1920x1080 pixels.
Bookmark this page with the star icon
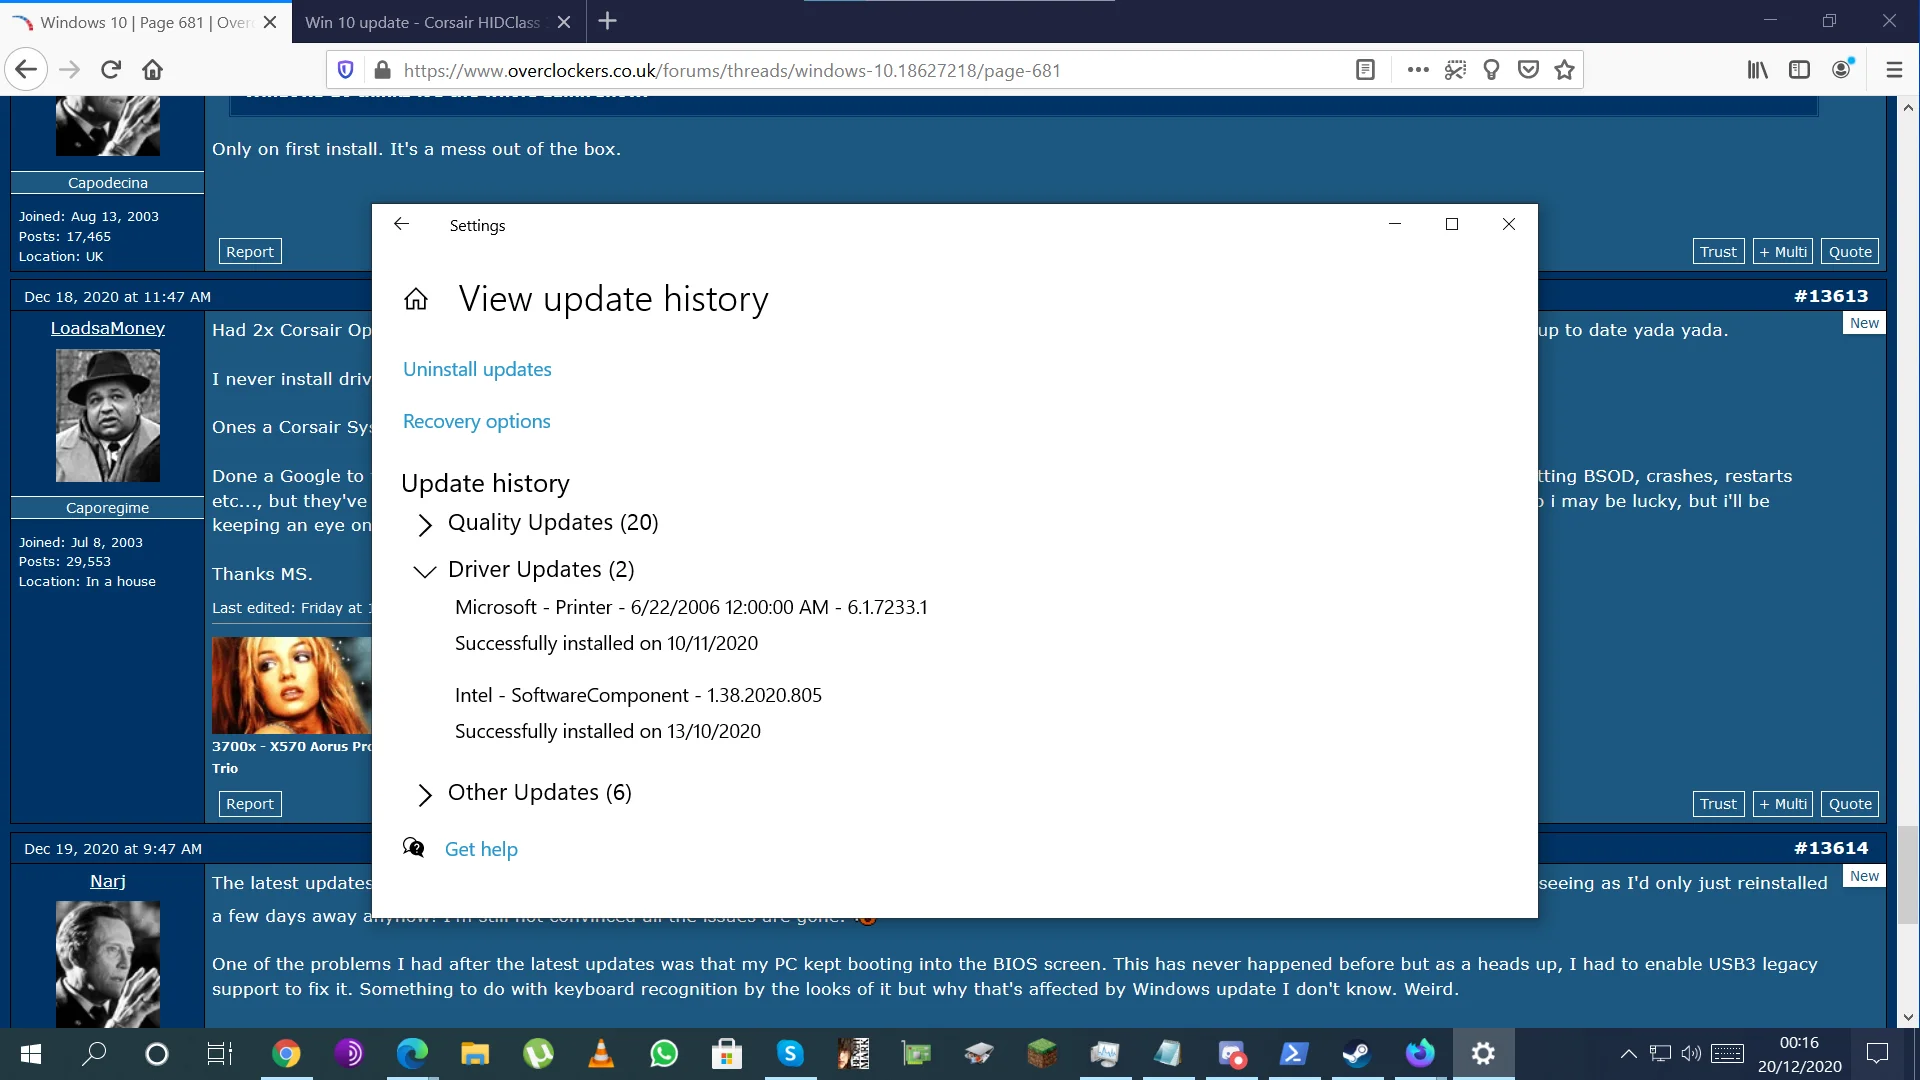point(1565,70)
